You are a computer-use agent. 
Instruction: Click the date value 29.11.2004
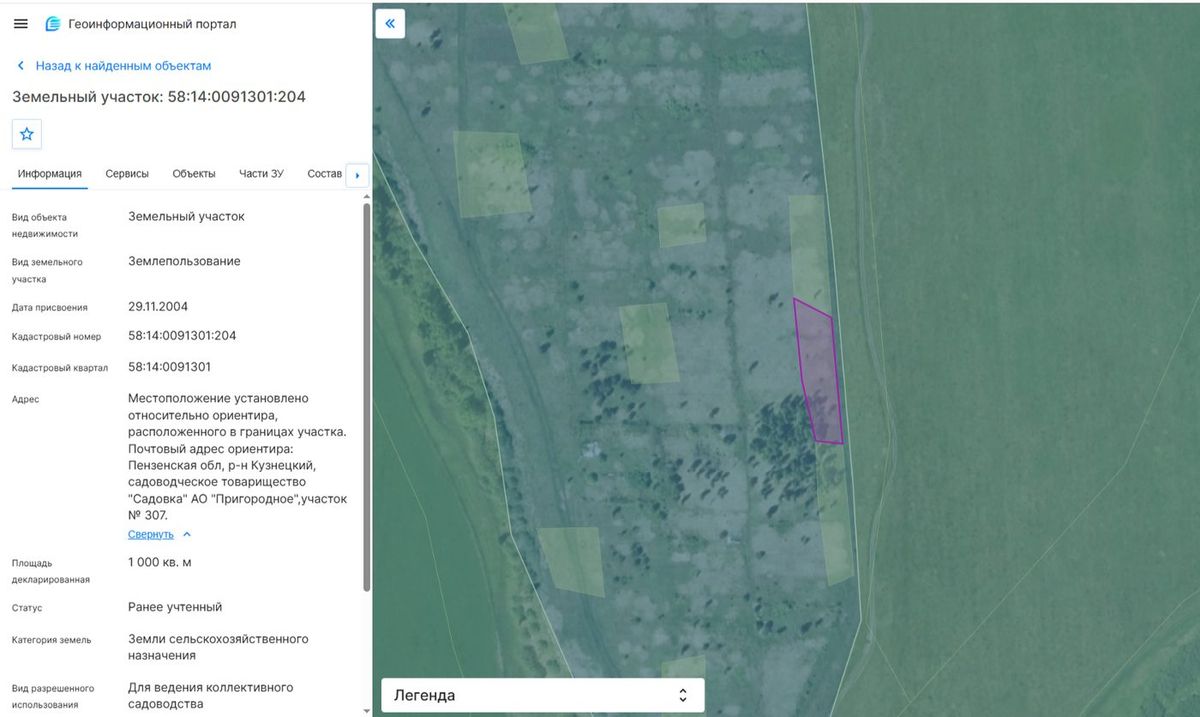[158, 307]
